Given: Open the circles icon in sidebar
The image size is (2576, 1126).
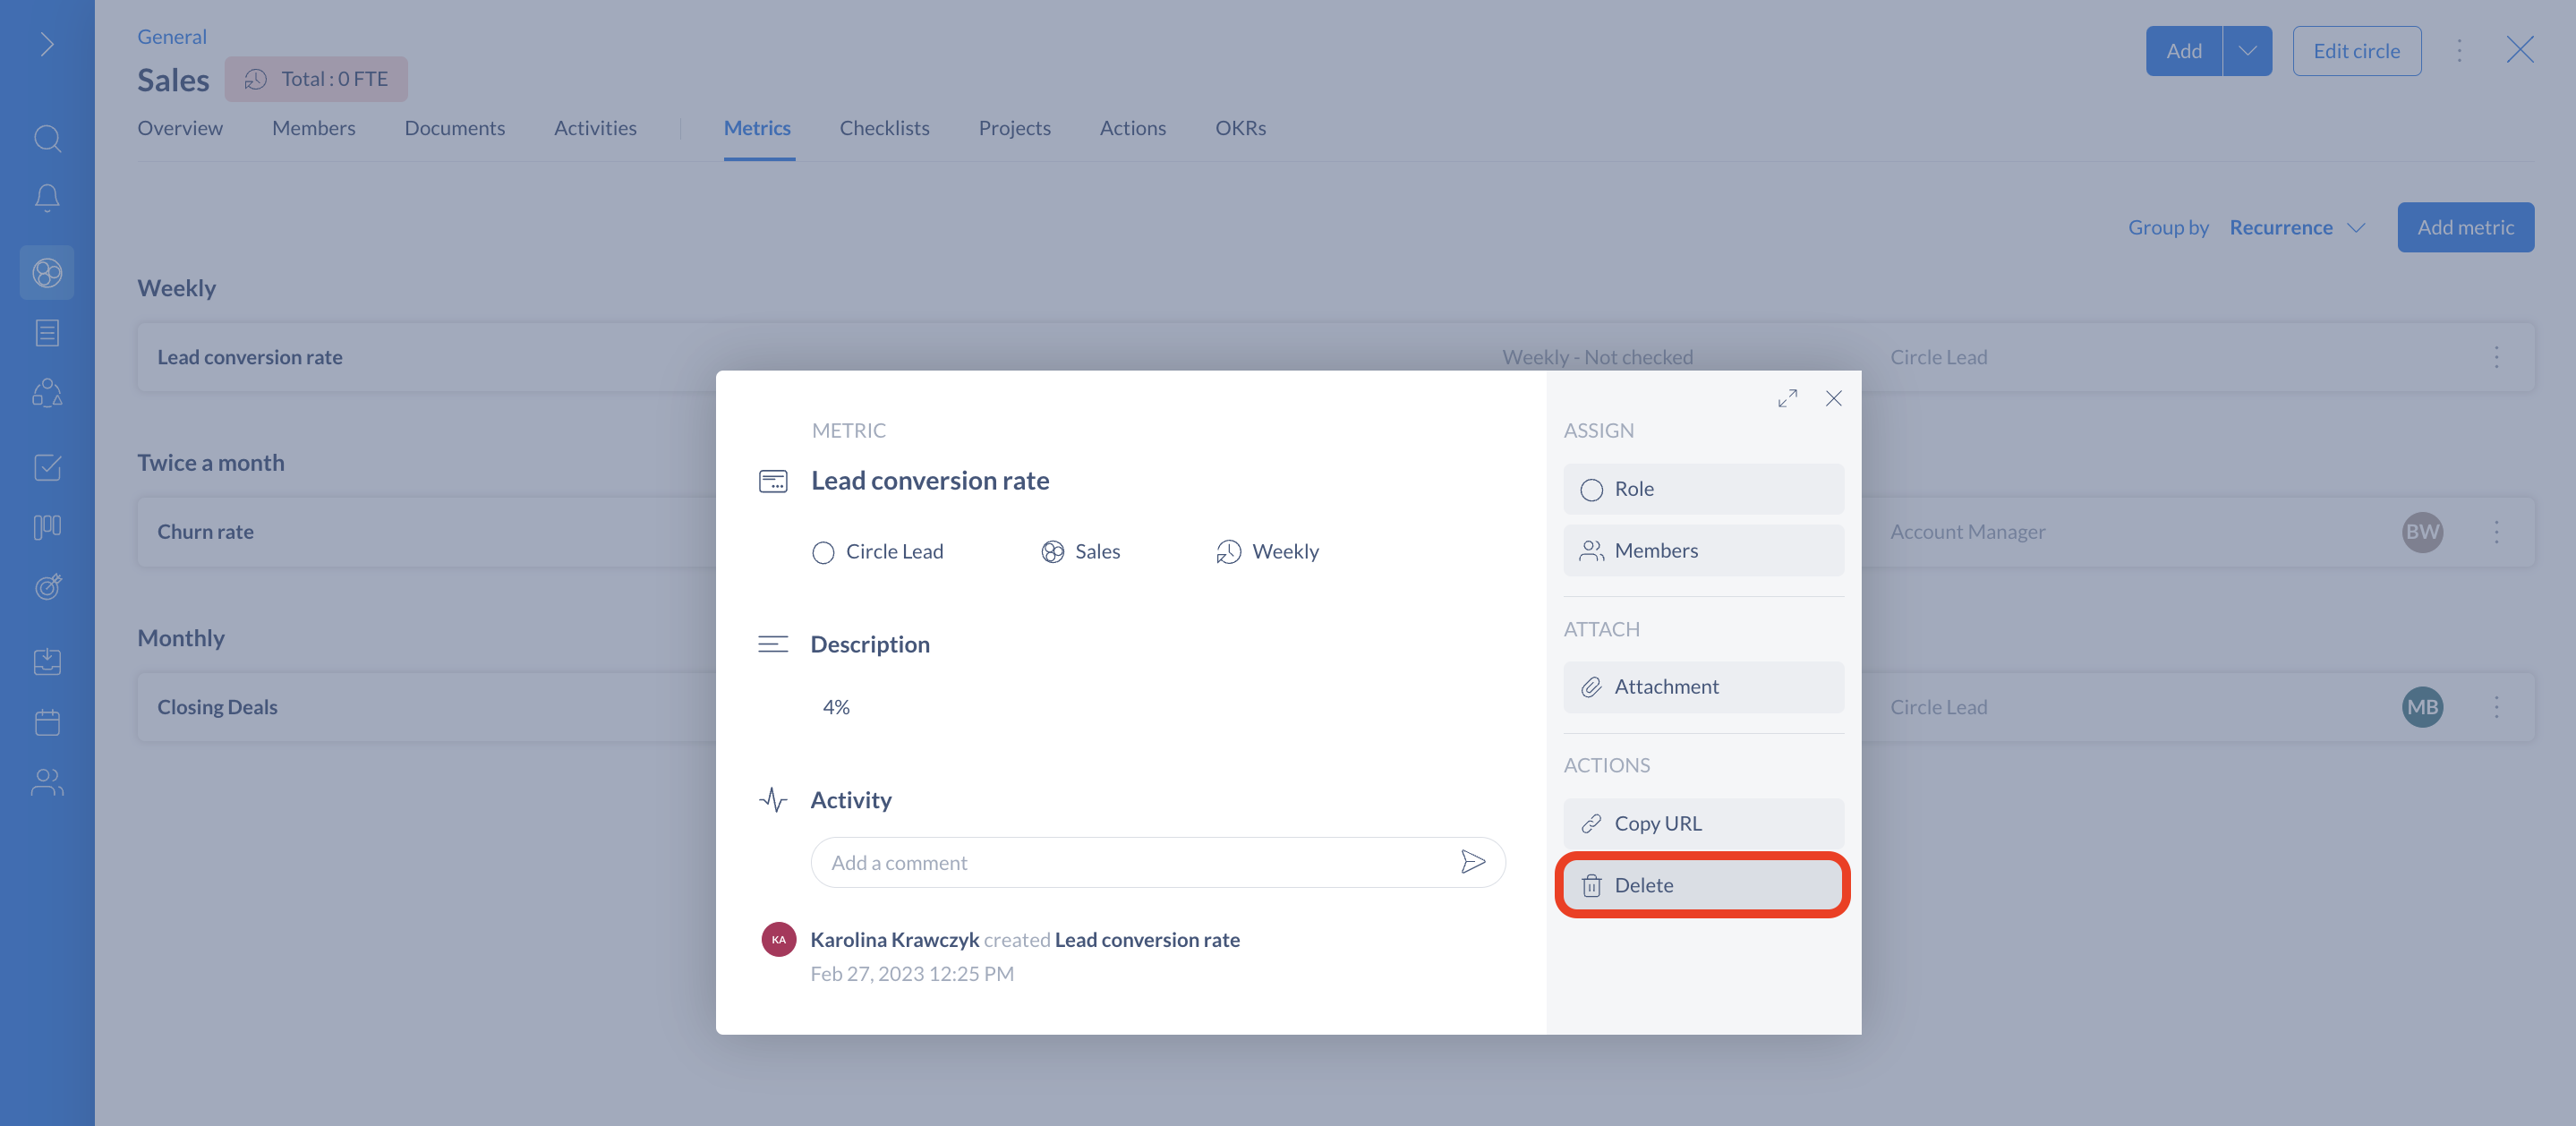Looking at the screenshot, I should pos(47,272).
